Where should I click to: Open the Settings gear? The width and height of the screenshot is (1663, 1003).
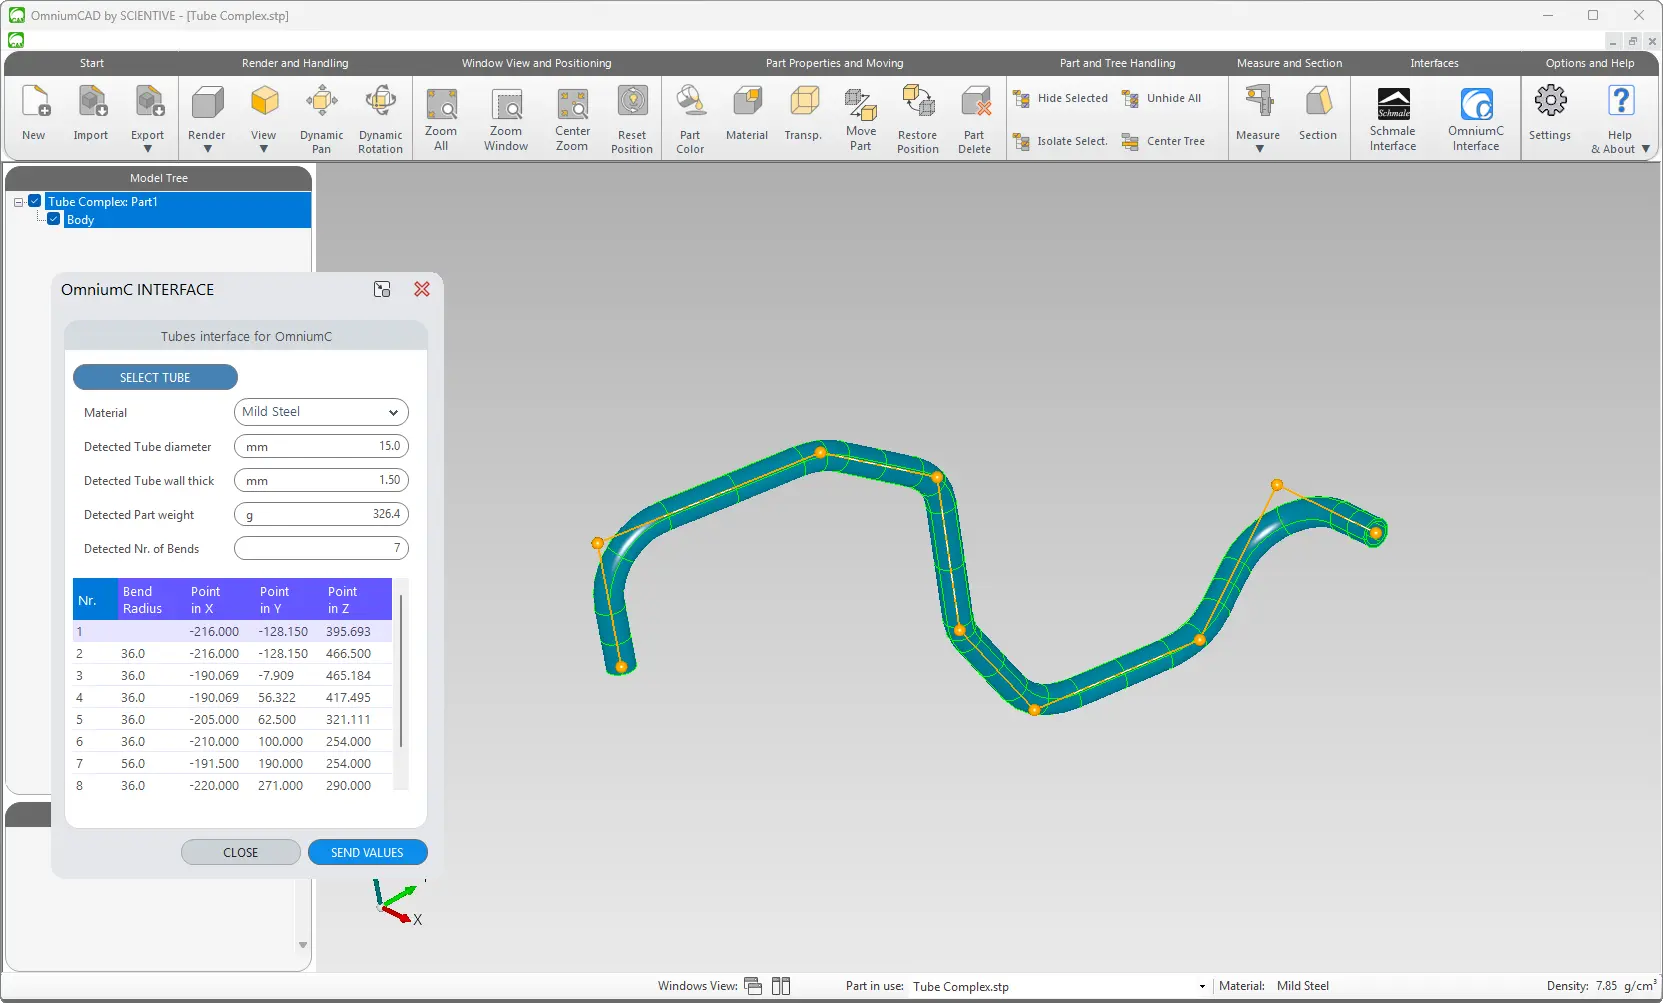coord(1550,101)
